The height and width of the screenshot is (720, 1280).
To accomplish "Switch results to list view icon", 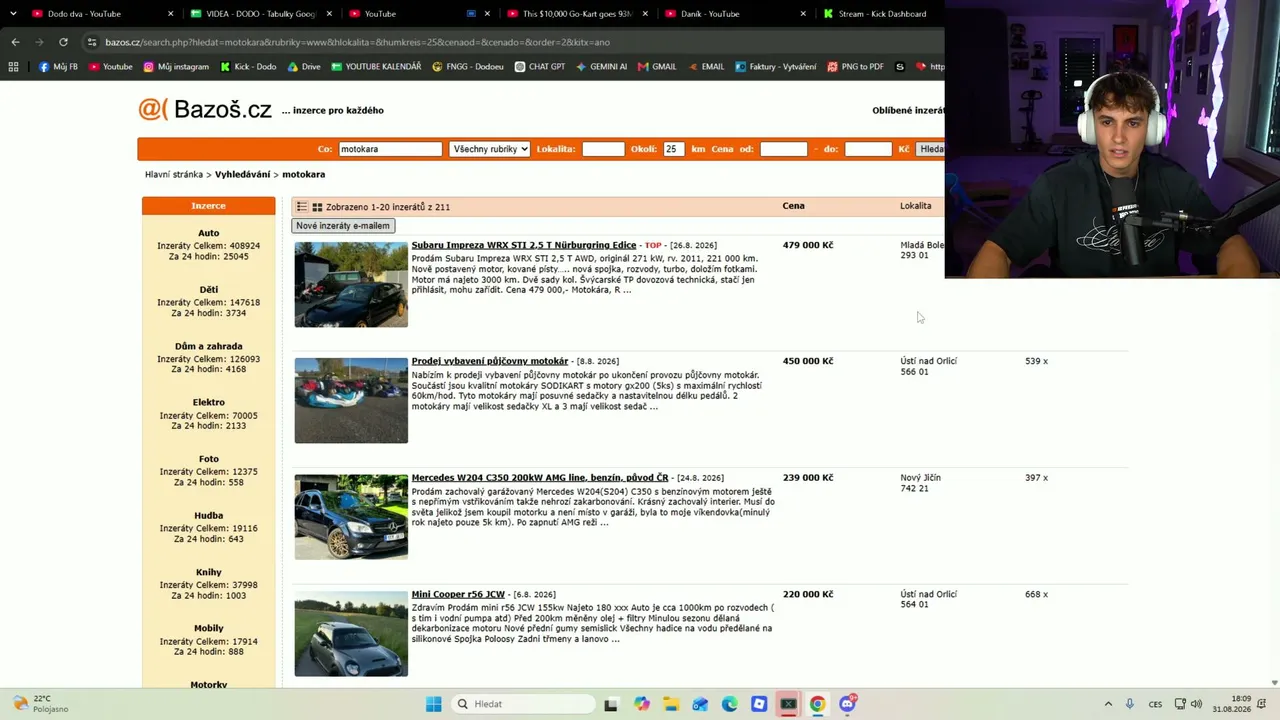I will (302, 207).
